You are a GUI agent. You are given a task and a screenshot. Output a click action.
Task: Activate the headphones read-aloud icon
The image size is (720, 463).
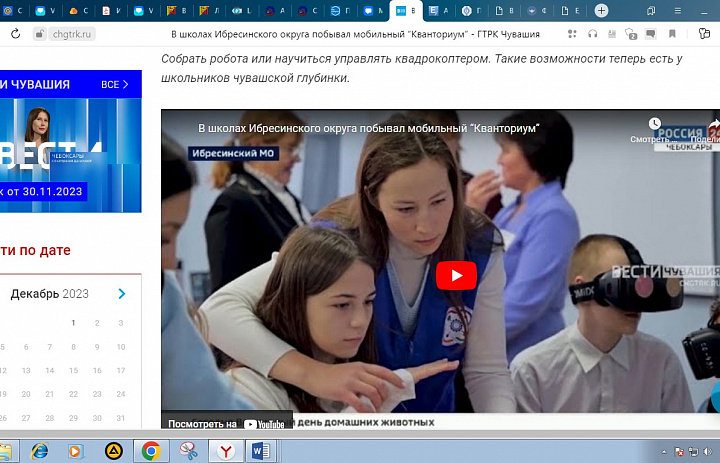(x=592, y=34)
